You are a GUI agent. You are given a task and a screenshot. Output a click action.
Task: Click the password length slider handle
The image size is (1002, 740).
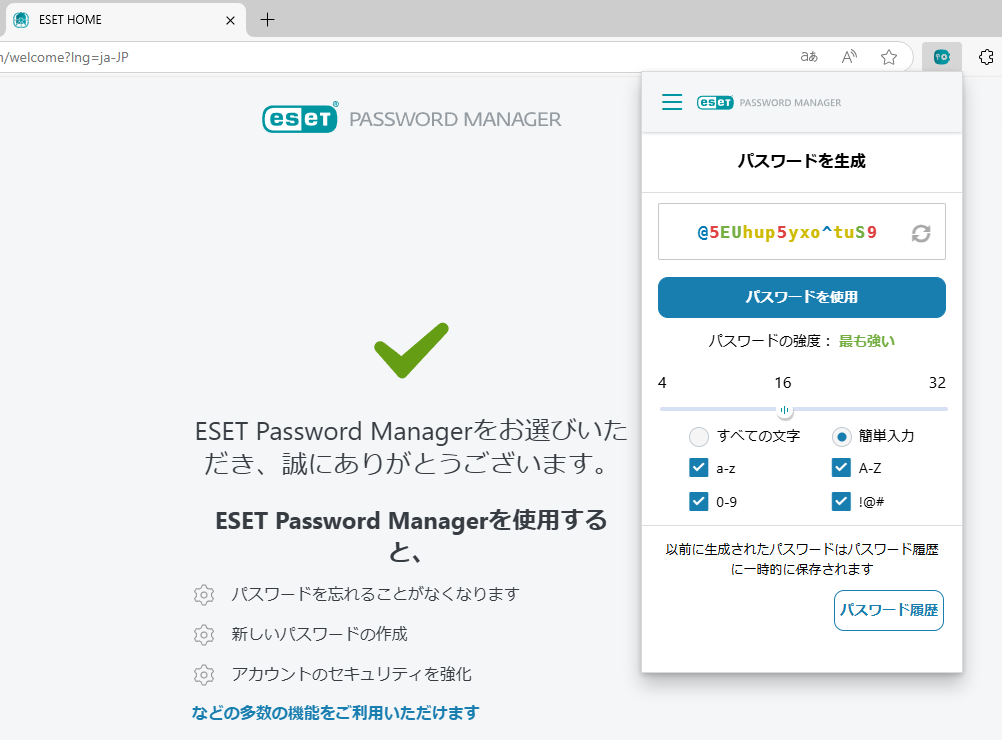784,410
